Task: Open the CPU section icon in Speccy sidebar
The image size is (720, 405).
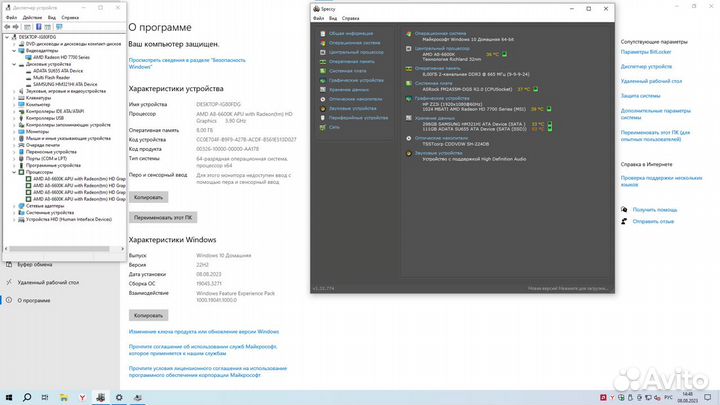Action: [322, 52]
